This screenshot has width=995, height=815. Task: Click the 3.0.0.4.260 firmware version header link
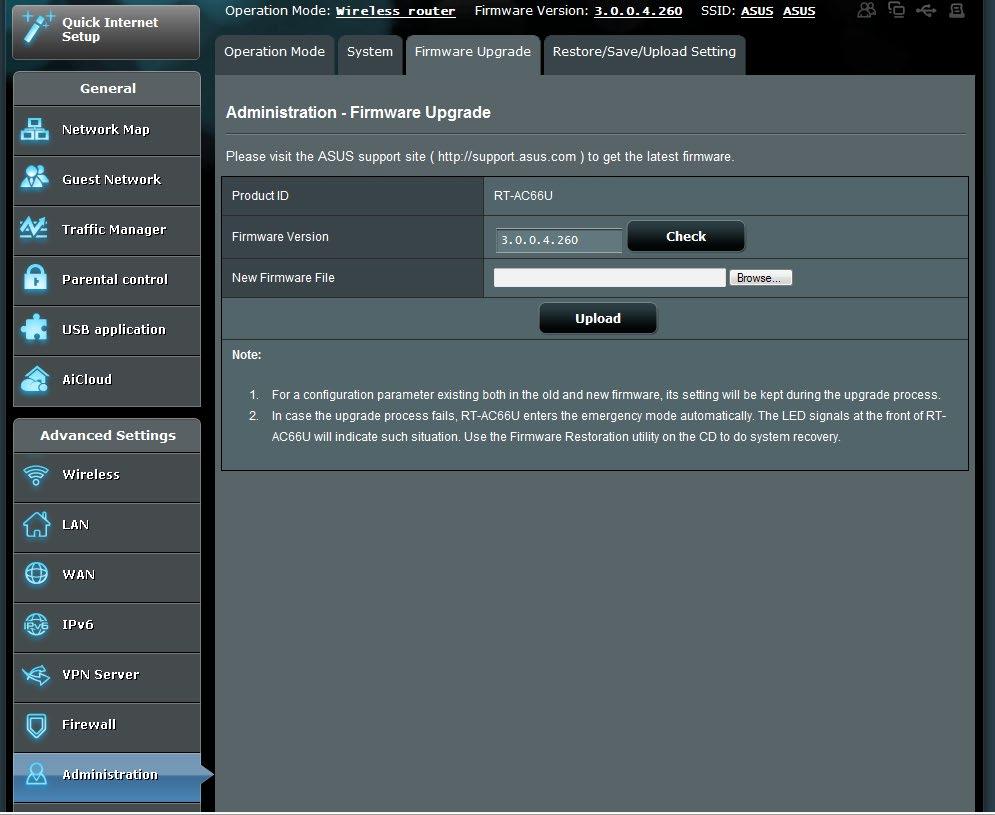(638, 11)
